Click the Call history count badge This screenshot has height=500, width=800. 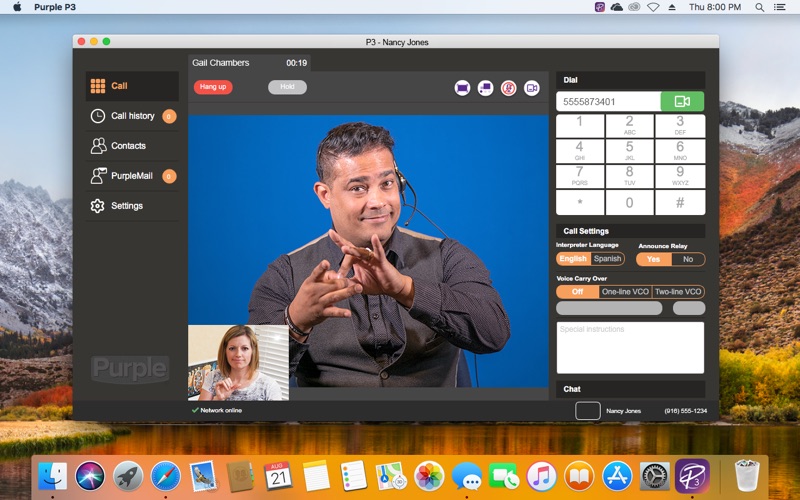(x=169, y=116)
